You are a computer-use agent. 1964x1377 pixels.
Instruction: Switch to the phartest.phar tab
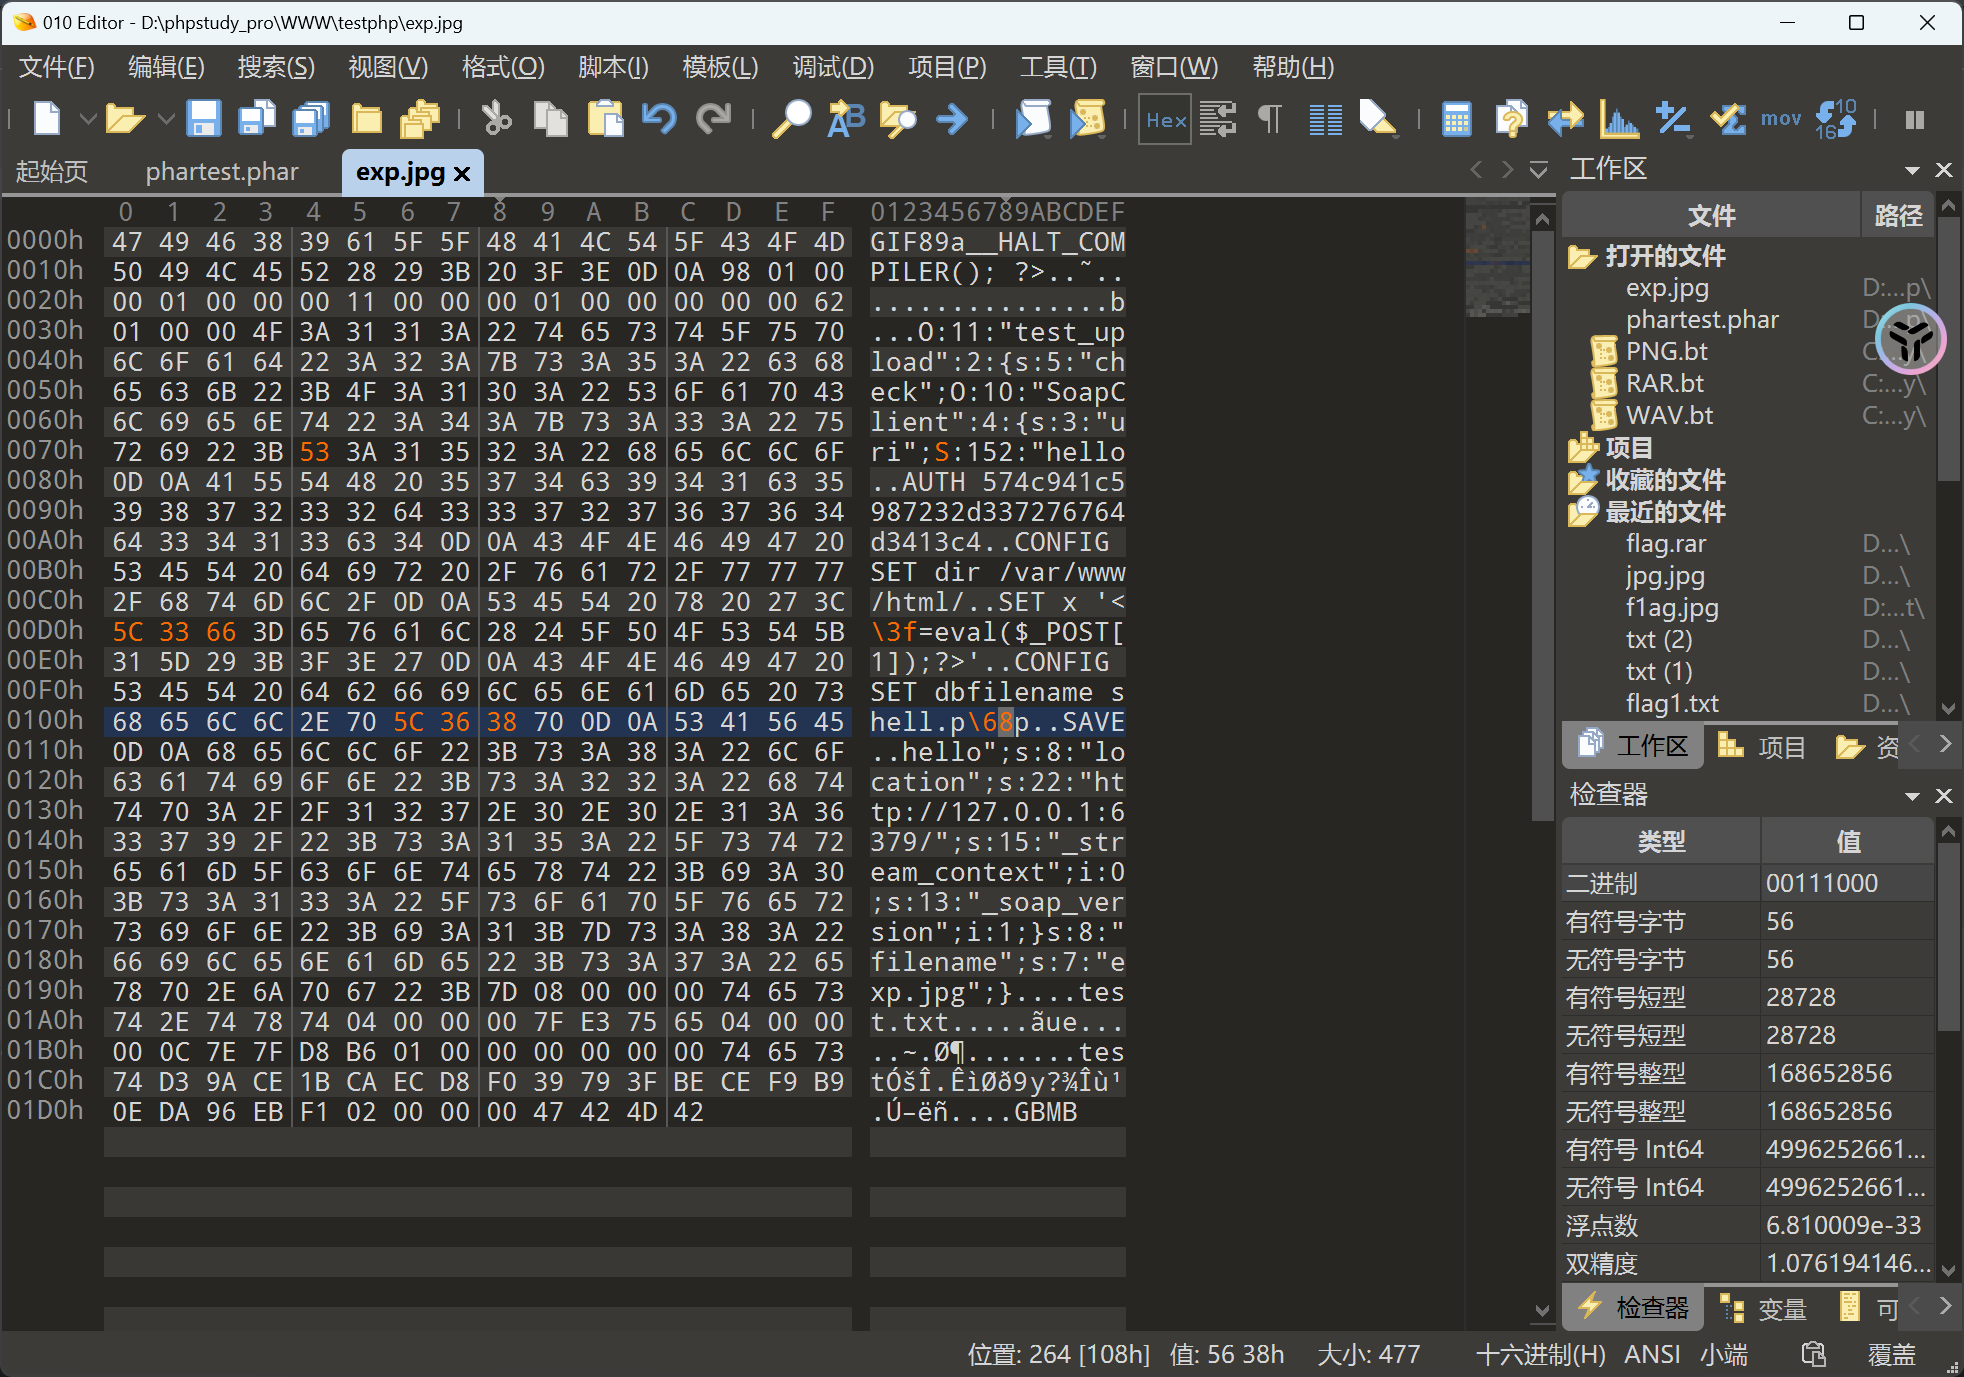(x=222, y=172)
